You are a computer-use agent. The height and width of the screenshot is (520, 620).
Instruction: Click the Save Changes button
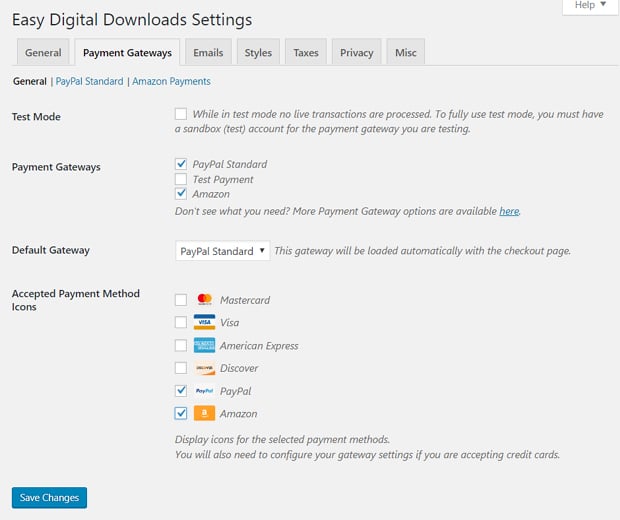click(49, 497)
